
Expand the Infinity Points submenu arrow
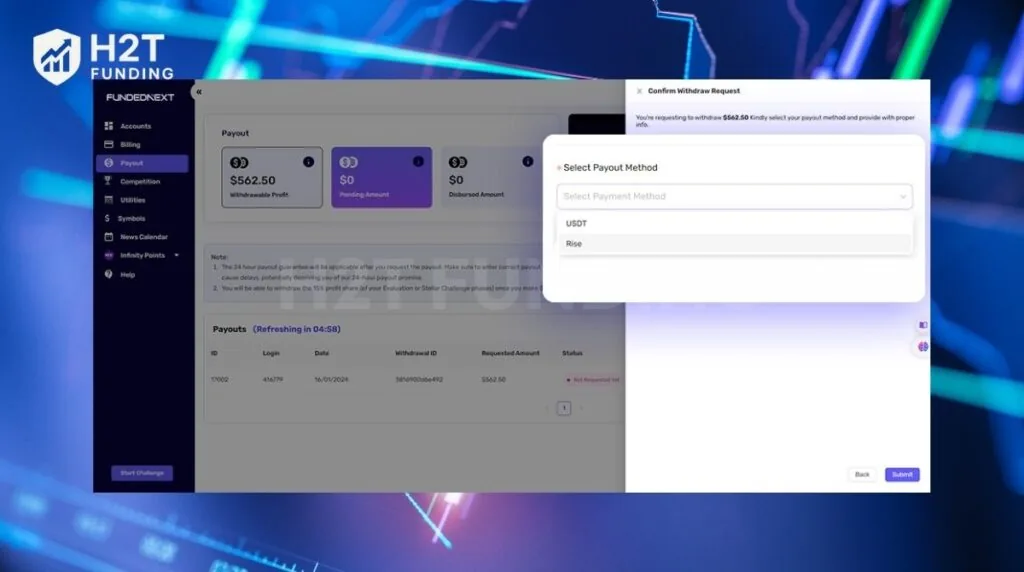pos(176,255)
